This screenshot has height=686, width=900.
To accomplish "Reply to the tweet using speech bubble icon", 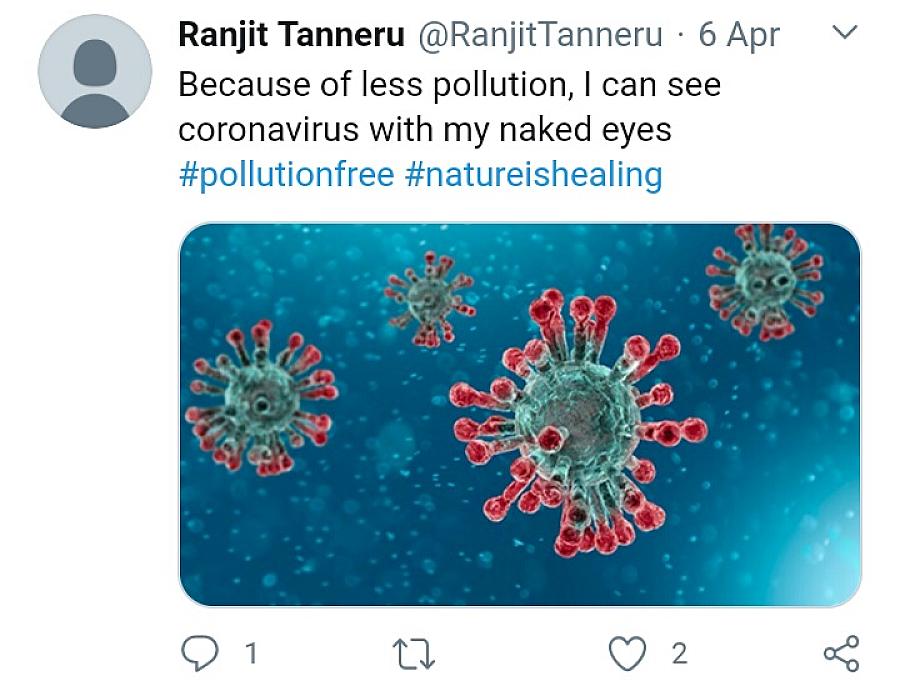I will [x=200, y=654].
